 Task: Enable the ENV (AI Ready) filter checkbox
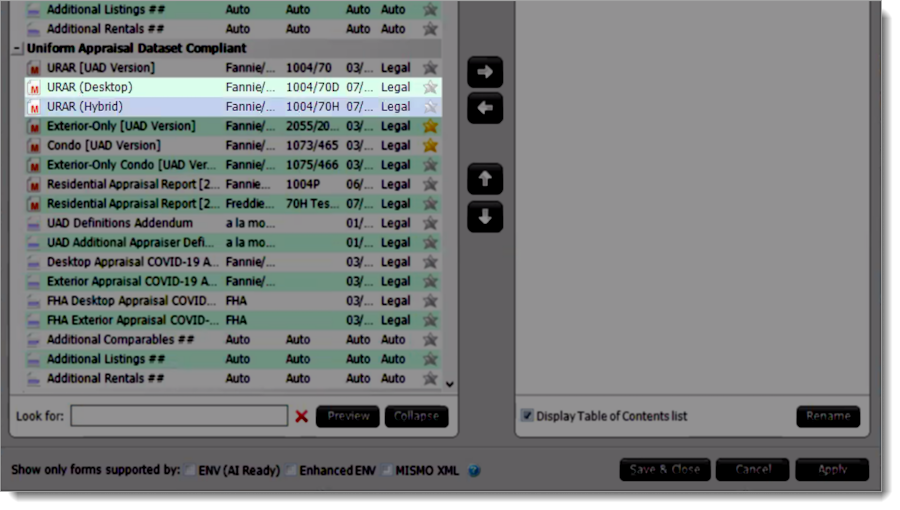coord(189,470)
